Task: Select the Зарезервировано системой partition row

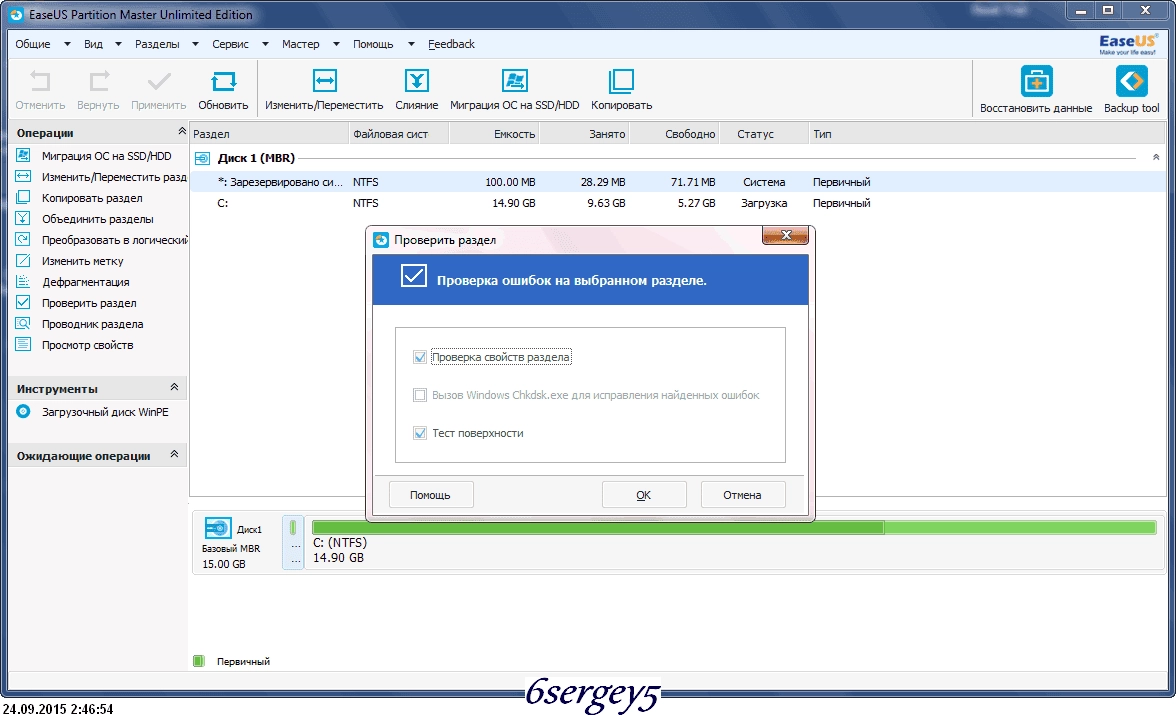Action: click(677, 182)
